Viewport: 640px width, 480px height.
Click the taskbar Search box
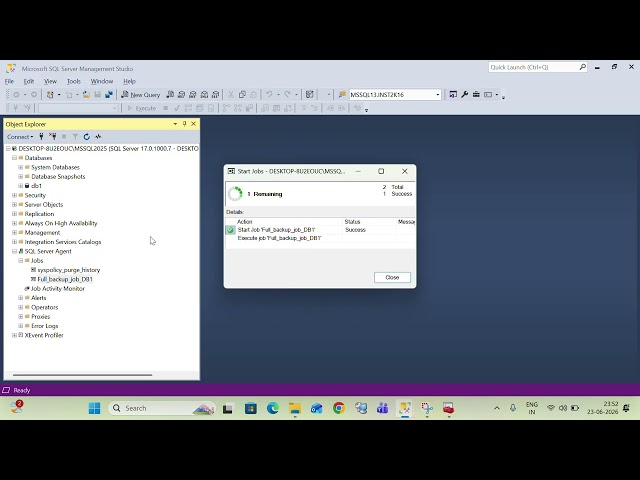(162, 408)
